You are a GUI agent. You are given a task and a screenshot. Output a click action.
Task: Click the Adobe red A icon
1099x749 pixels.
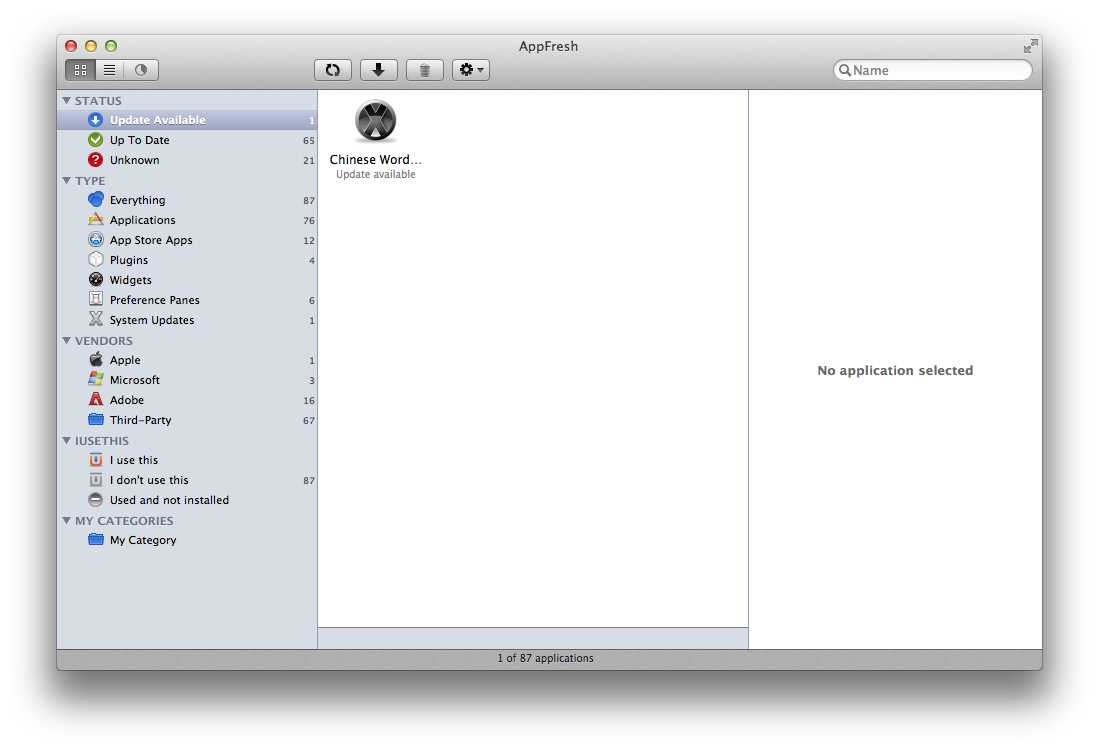click(96, 399)
